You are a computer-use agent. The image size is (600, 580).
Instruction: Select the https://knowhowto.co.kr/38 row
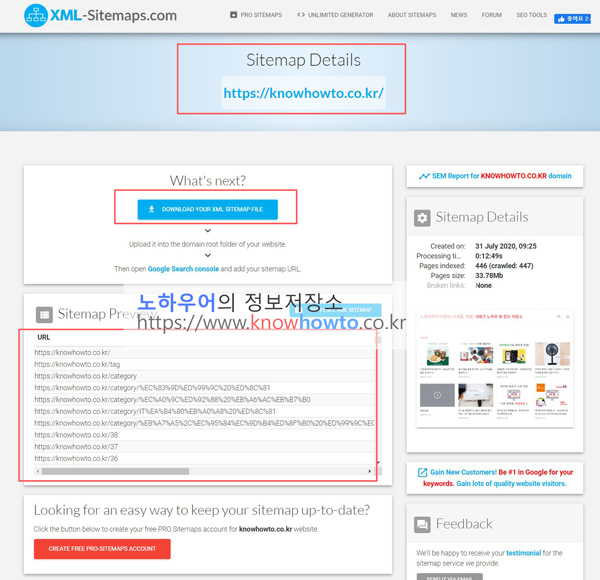coord(204,435)
